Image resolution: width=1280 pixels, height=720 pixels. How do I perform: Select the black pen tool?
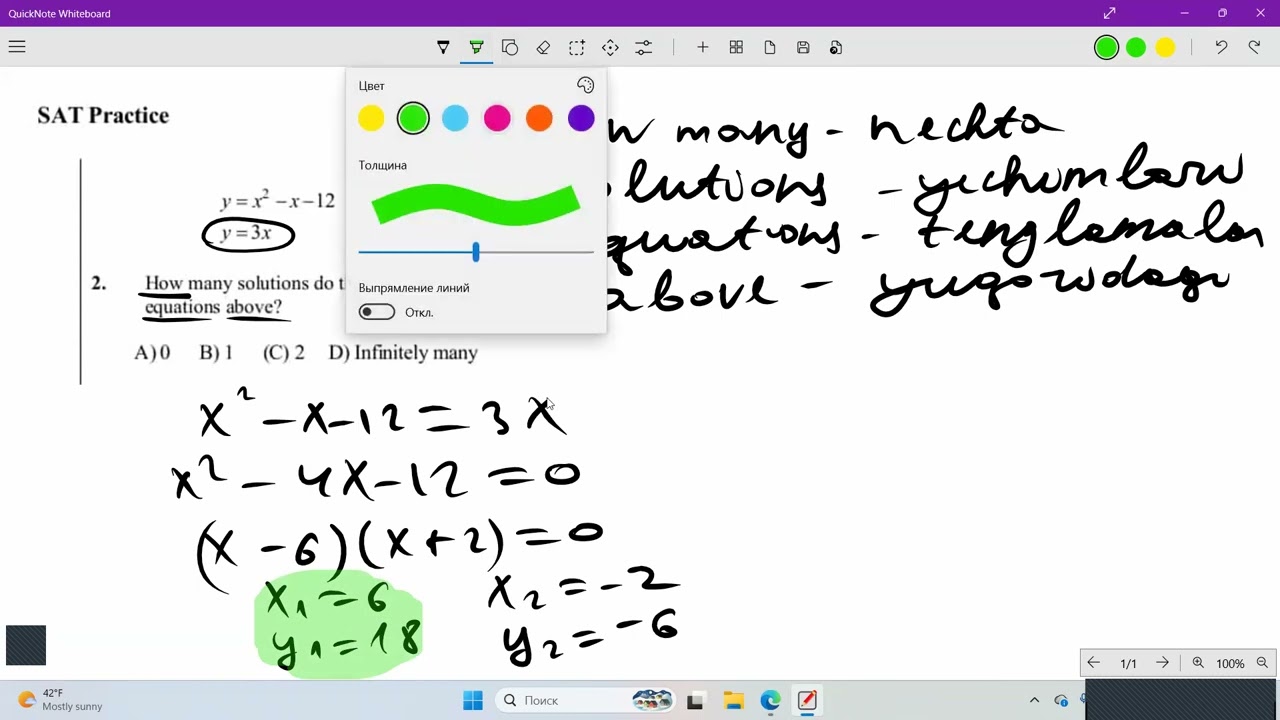(443, 47)
